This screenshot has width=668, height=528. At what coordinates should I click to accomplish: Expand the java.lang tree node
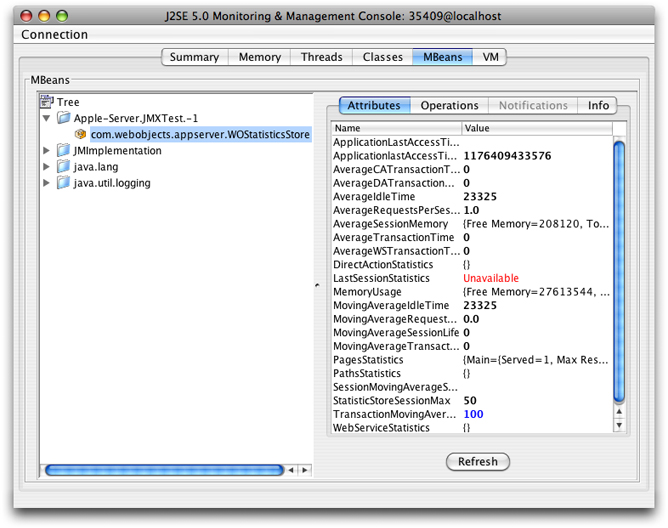[46, 166]
